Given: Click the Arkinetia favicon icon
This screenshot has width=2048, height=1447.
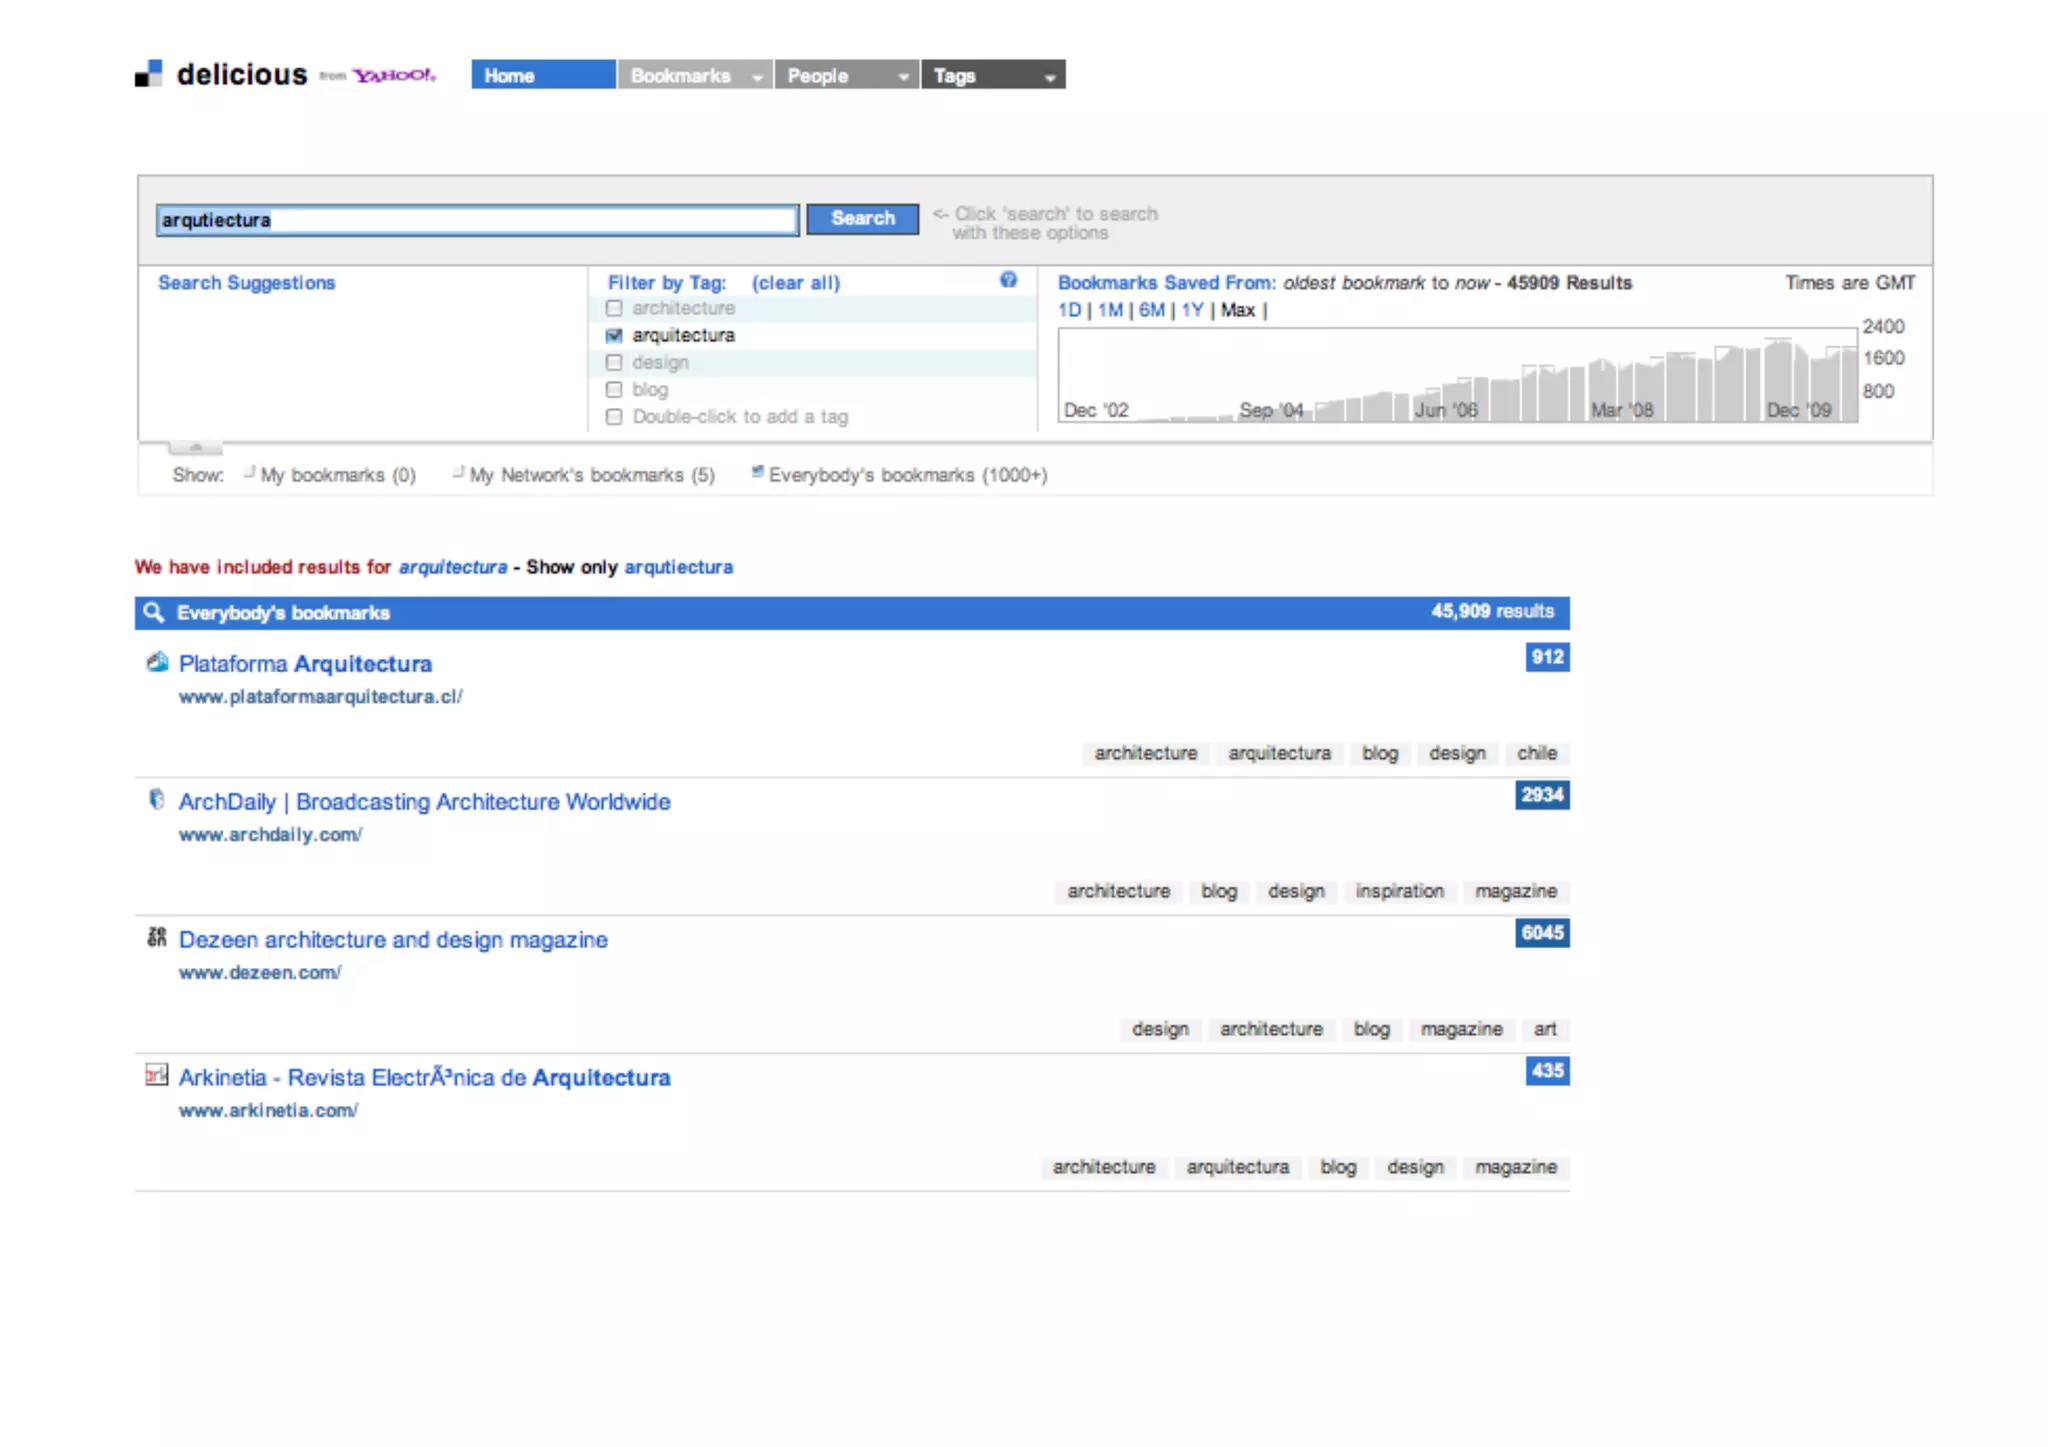Looking at the screenshot, I should pyautogui.click(x=157, y=1075).
